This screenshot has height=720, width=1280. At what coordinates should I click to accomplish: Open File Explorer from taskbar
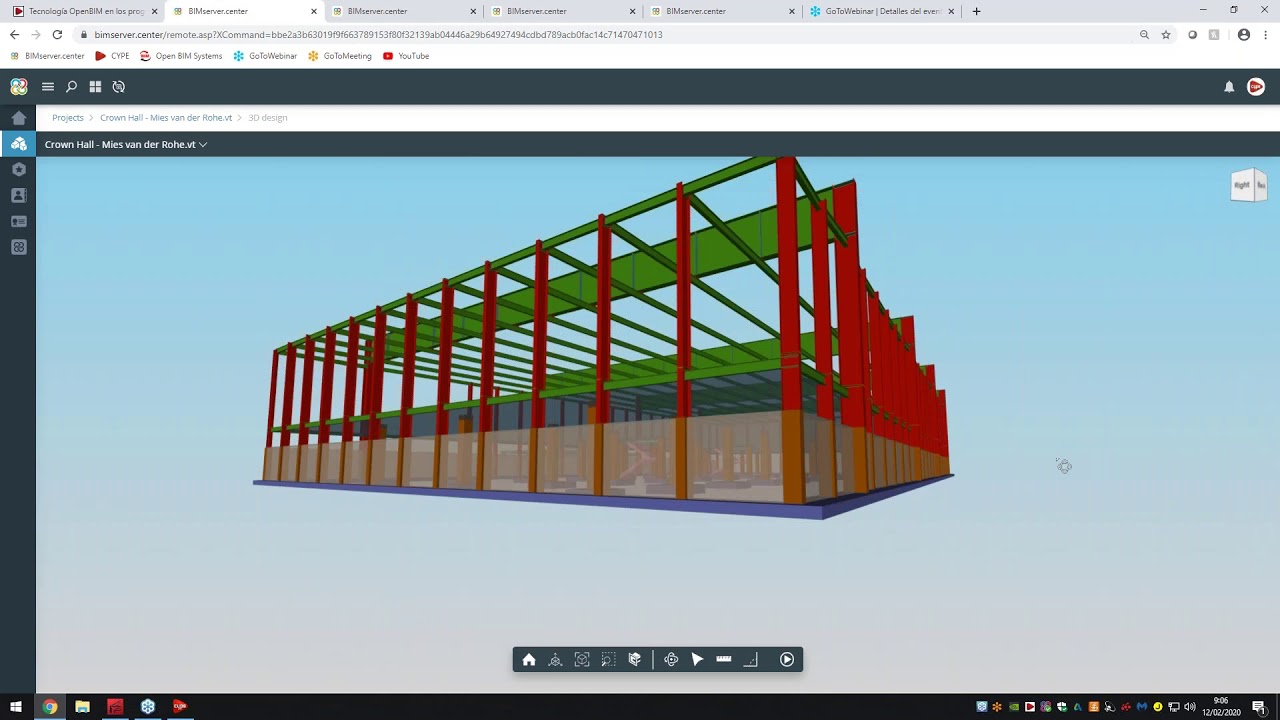(82, 707)
